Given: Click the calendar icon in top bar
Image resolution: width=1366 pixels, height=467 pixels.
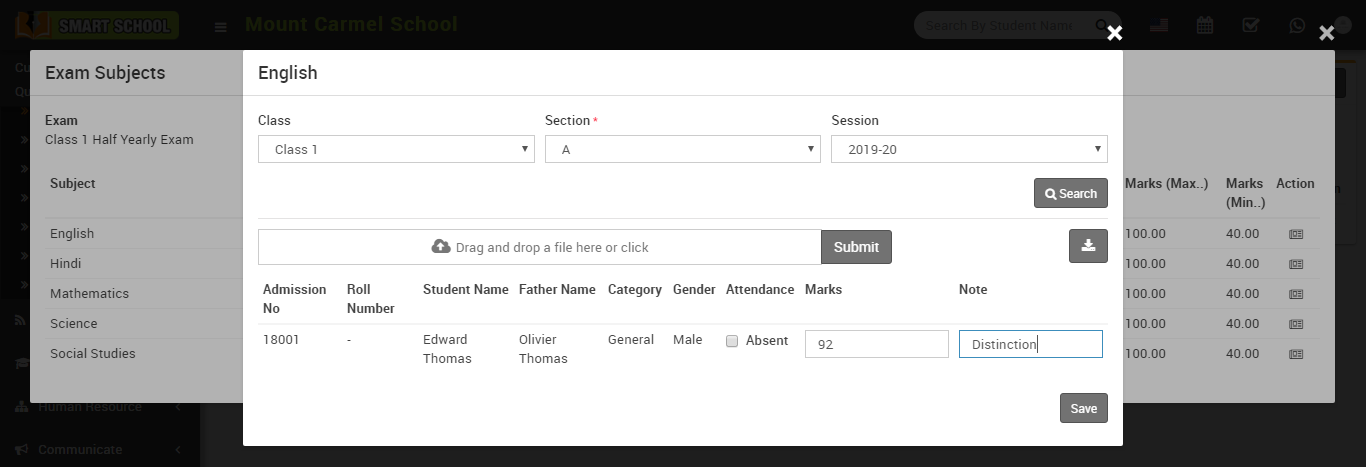Looking at the screenshot, I should (1205, 25).
